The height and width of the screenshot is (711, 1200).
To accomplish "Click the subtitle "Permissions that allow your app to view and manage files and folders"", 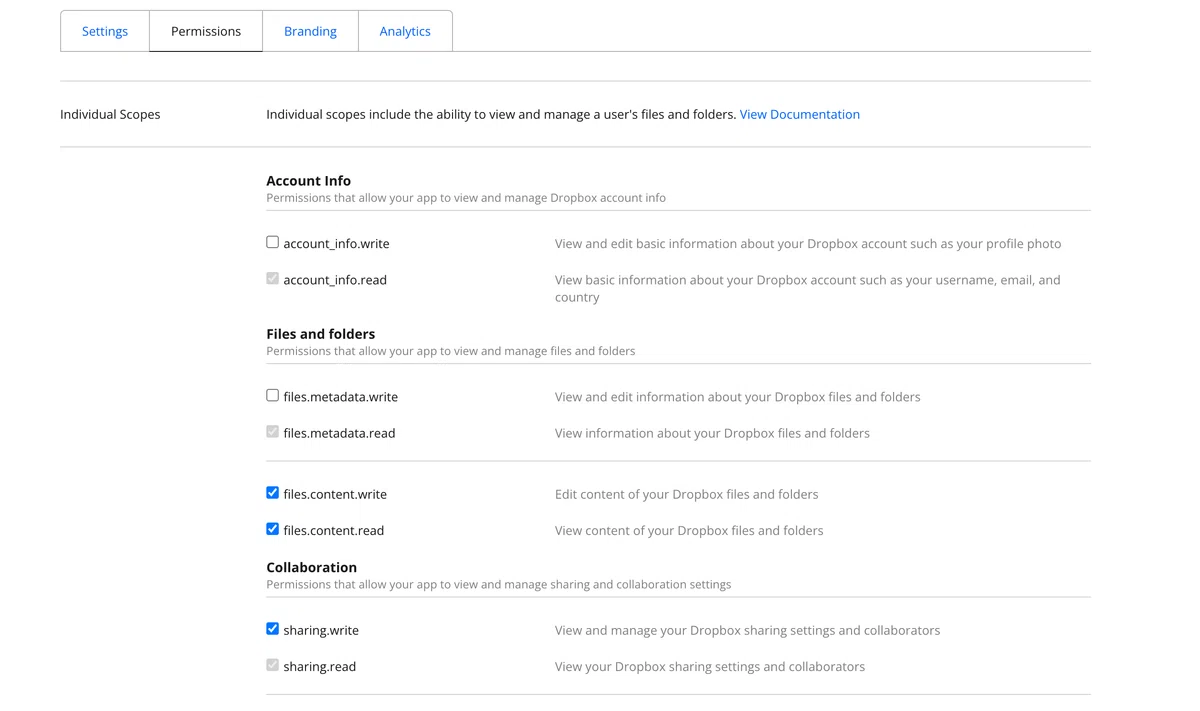I will pyautogui.click(x=451, y=351).
